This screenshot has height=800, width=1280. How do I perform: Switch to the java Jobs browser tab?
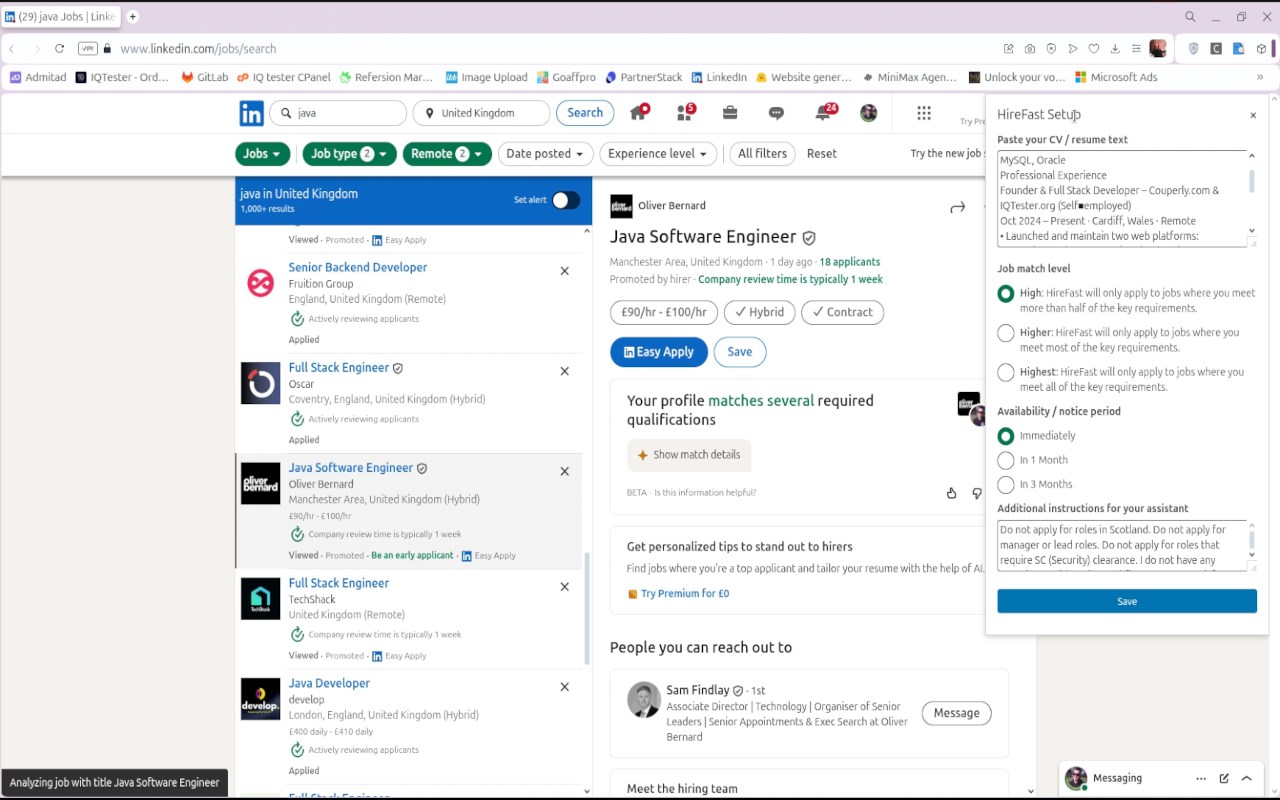click(x=61, y=17)
